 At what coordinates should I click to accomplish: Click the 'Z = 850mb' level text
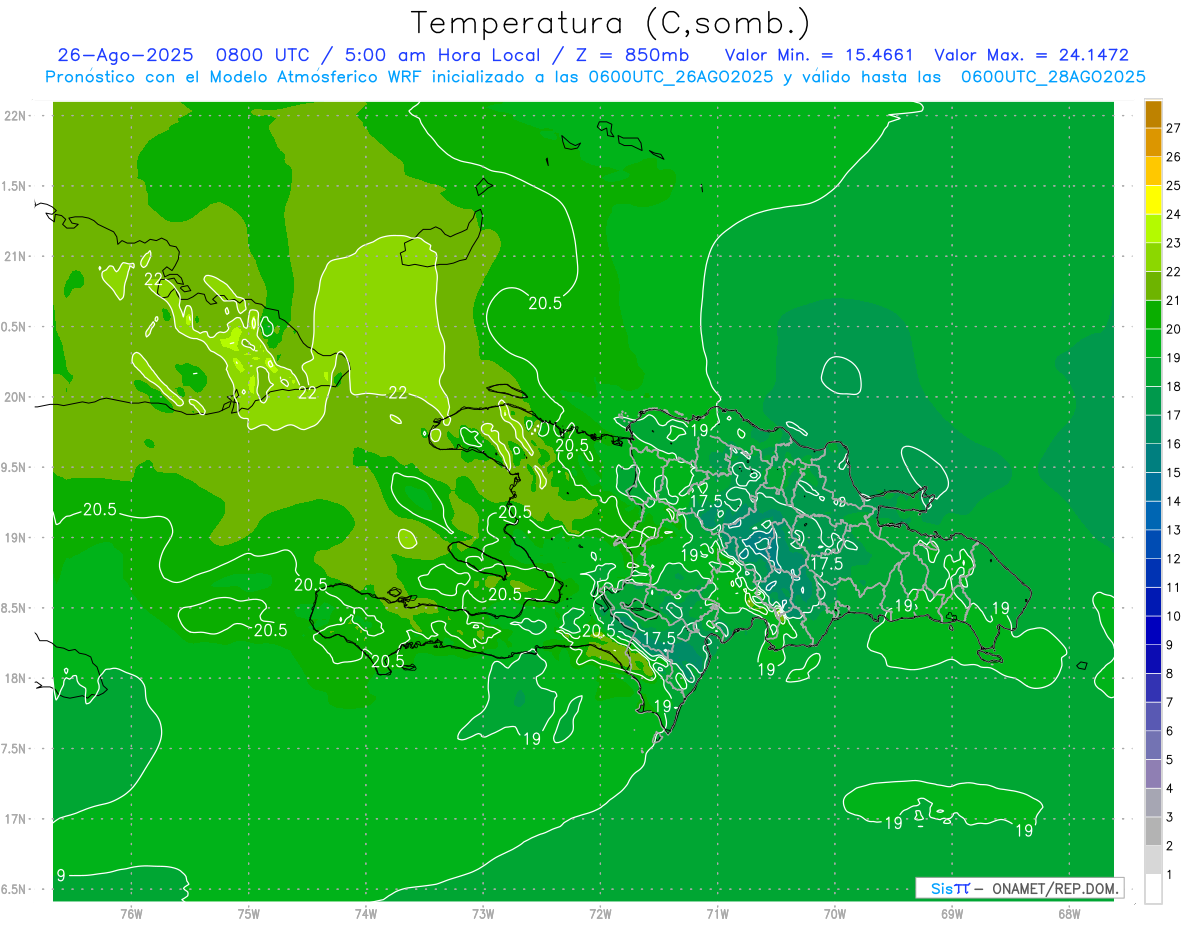click(x=633, y=55)
